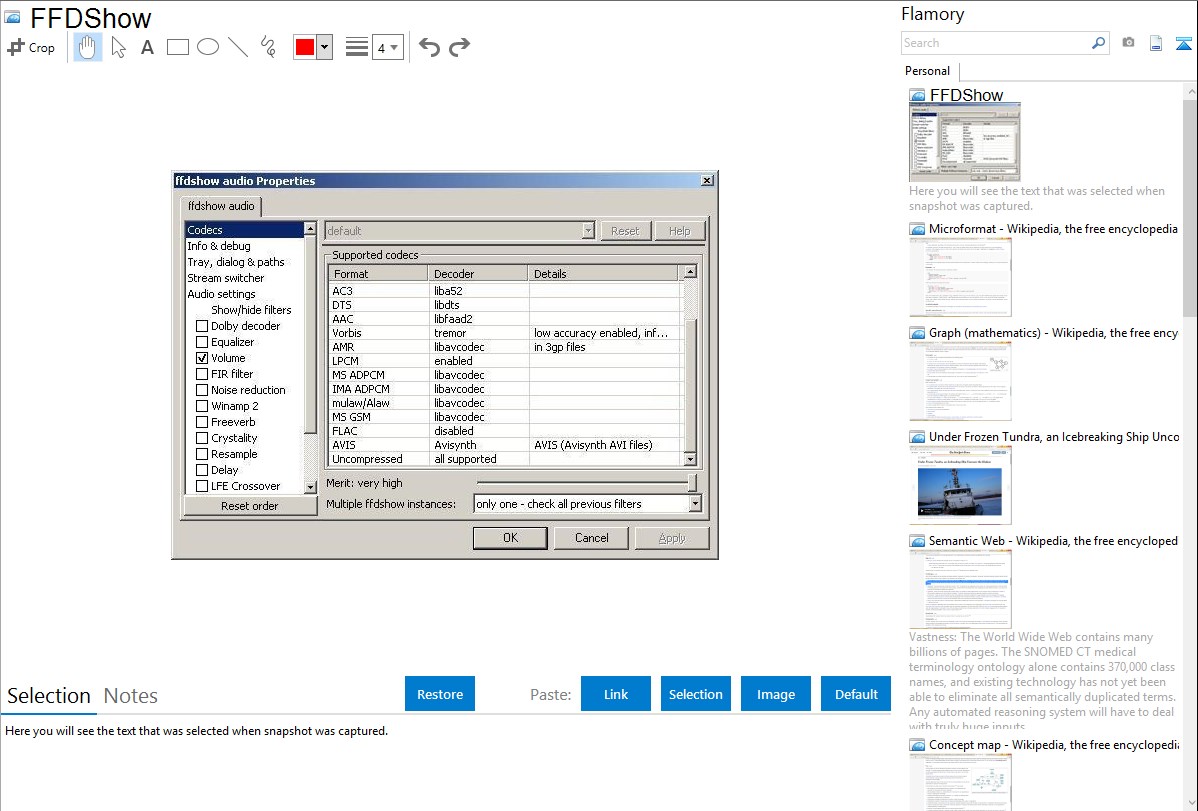Select the Vorbis row's tremor decoder cell
The width and height of the screenshot is (1198, 811).
[478, 333]
